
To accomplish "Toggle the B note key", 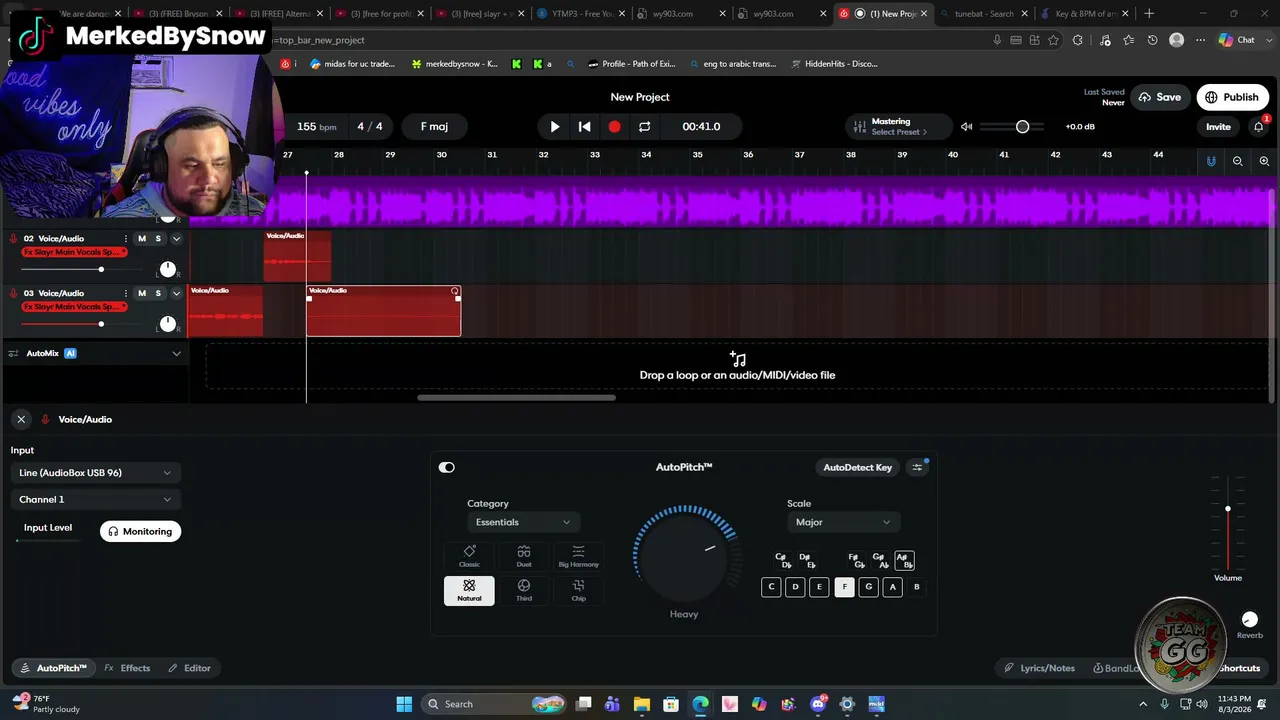I will [916, 587].
